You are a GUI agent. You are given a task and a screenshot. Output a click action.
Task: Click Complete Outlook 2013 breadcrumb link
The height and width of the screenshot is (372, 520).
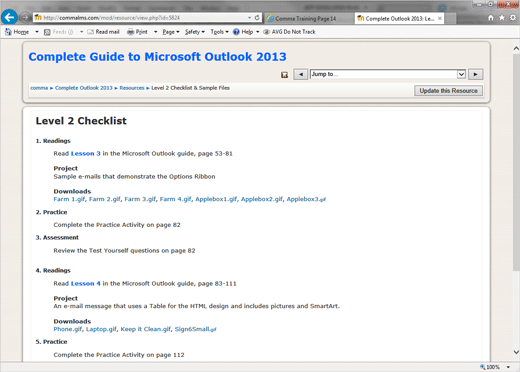point(84,88)
